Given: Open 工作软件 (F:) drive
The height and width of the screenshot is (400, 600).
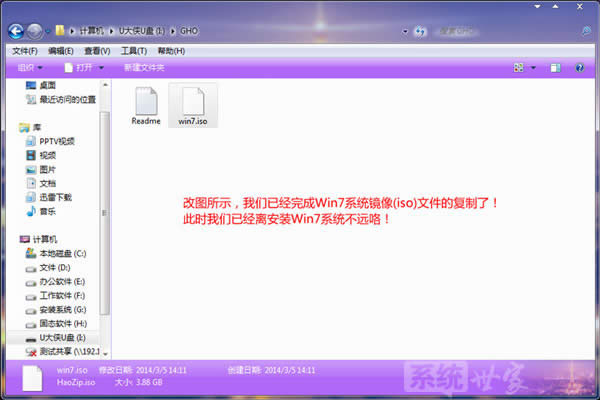Looking at the screenshot, I should (x=55, y=296).
